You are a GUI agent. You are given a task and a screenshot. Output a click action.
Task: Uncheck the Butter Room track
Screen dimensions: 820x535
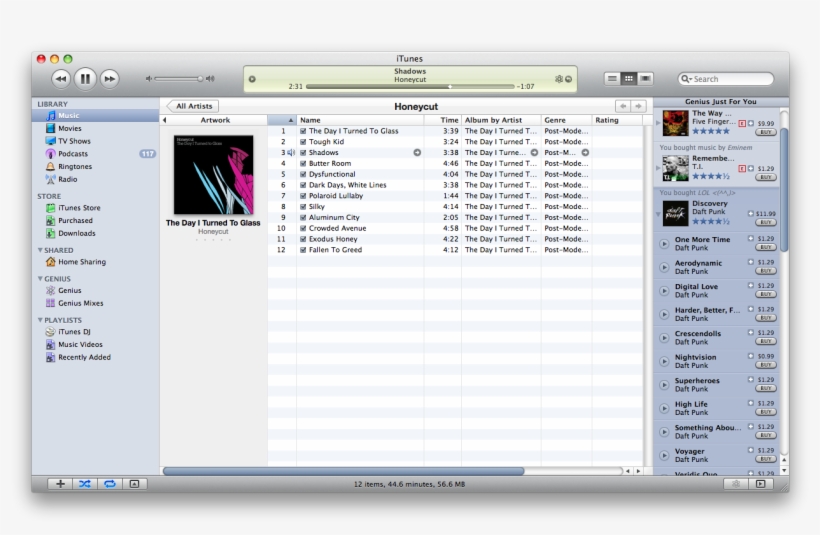click(x=303, y=164)
